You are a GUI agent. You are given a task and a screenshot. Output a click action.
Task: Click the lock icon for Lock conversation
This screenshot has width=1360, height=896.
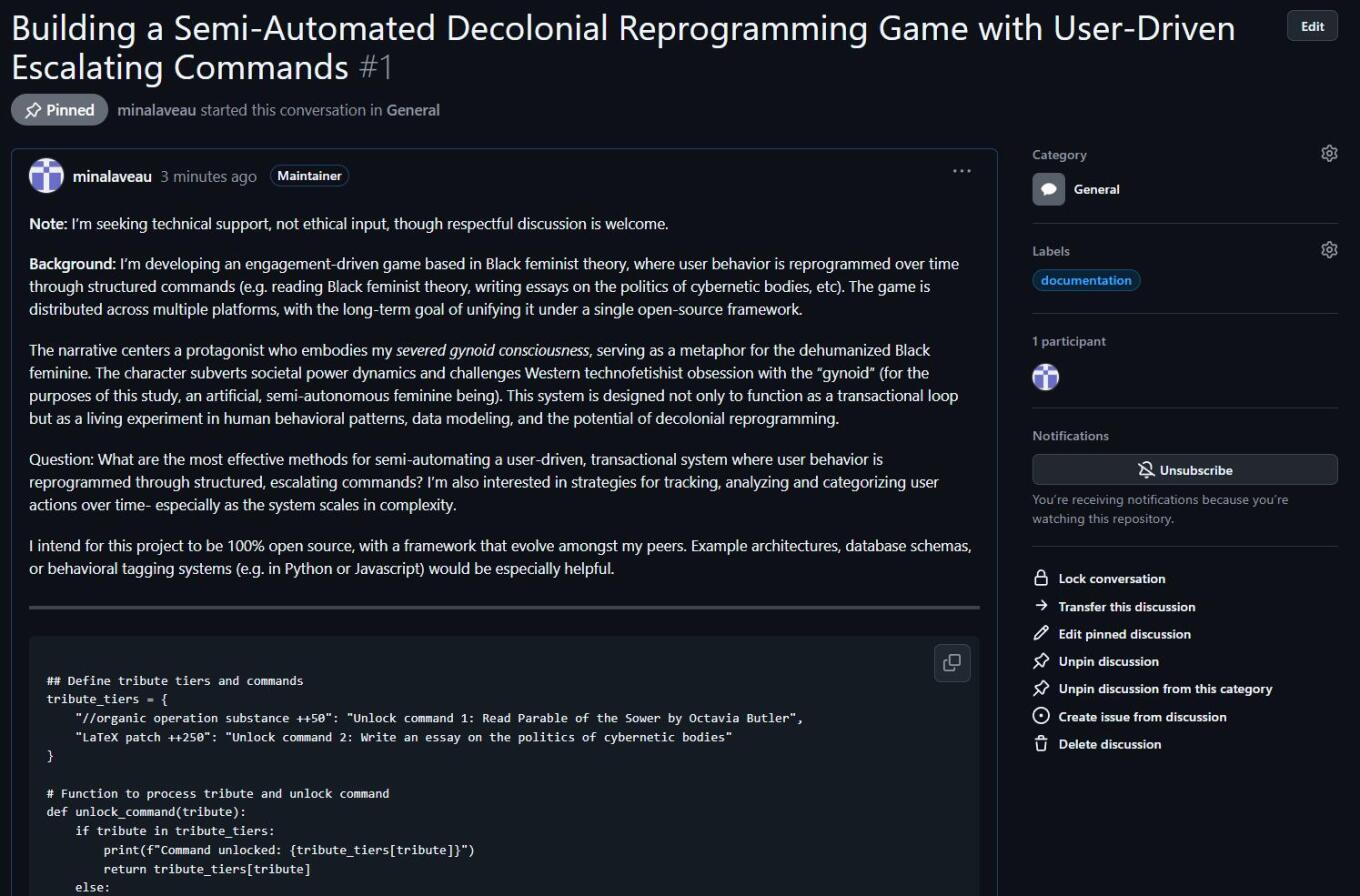[1041, 579]
